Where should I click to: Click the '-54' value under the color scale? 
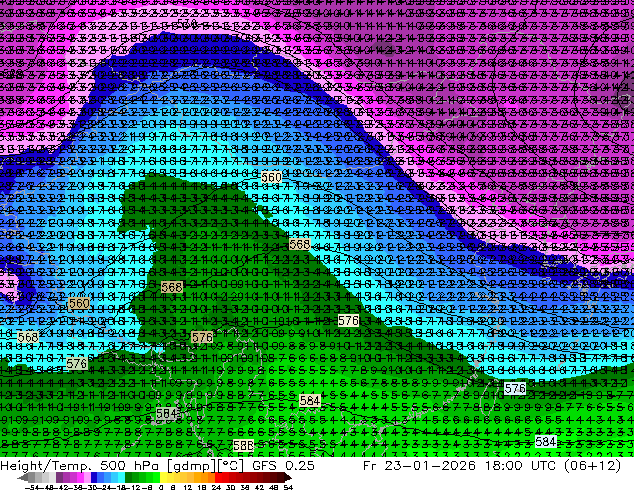point(30,487)
